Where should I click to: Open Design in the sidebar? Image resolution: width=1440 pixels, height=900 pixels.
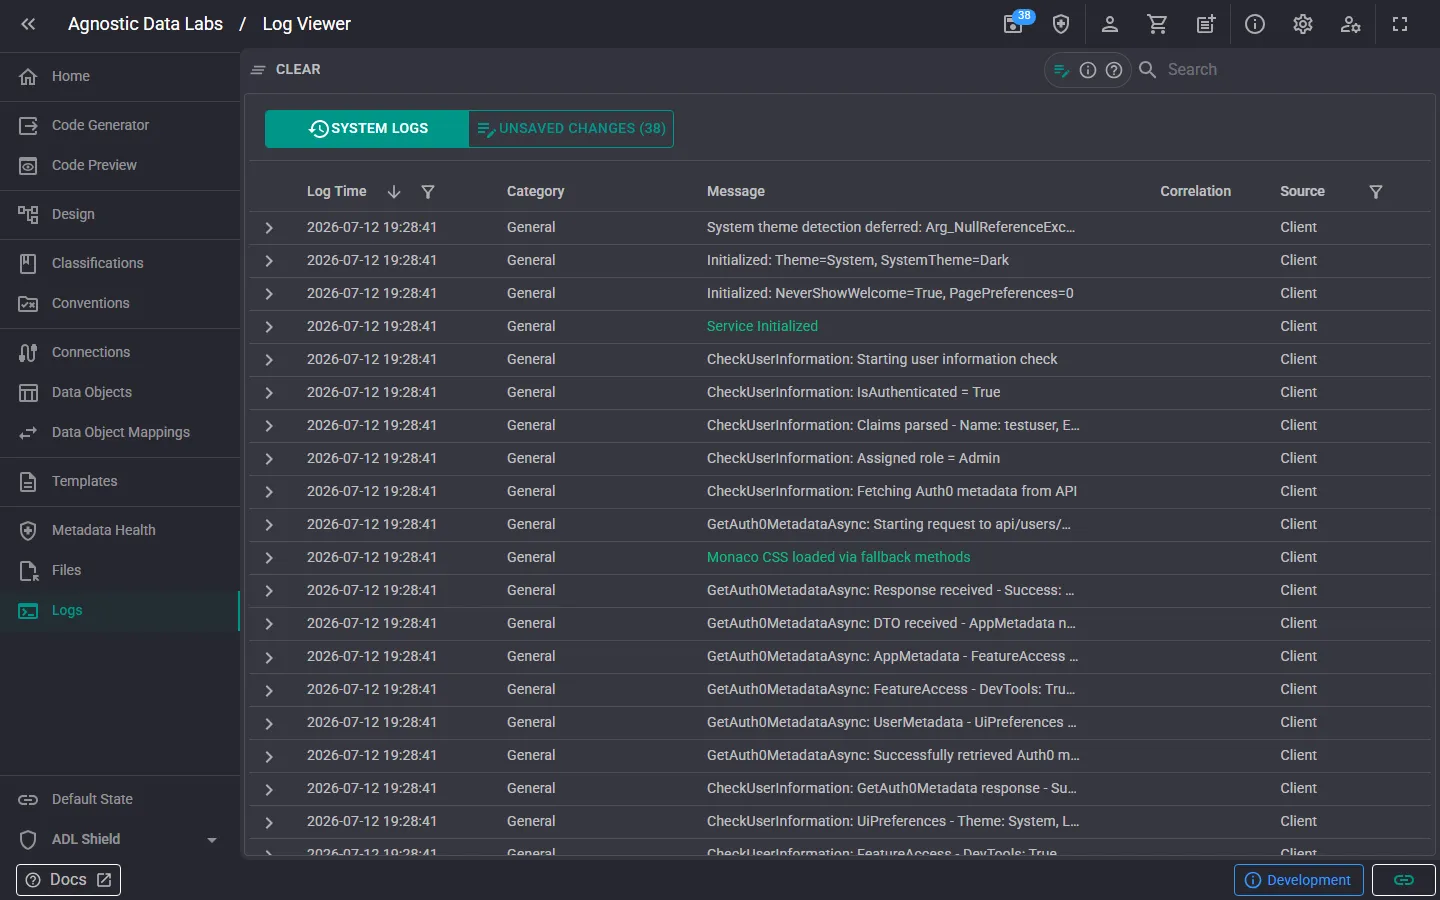(x=120, y=214)
